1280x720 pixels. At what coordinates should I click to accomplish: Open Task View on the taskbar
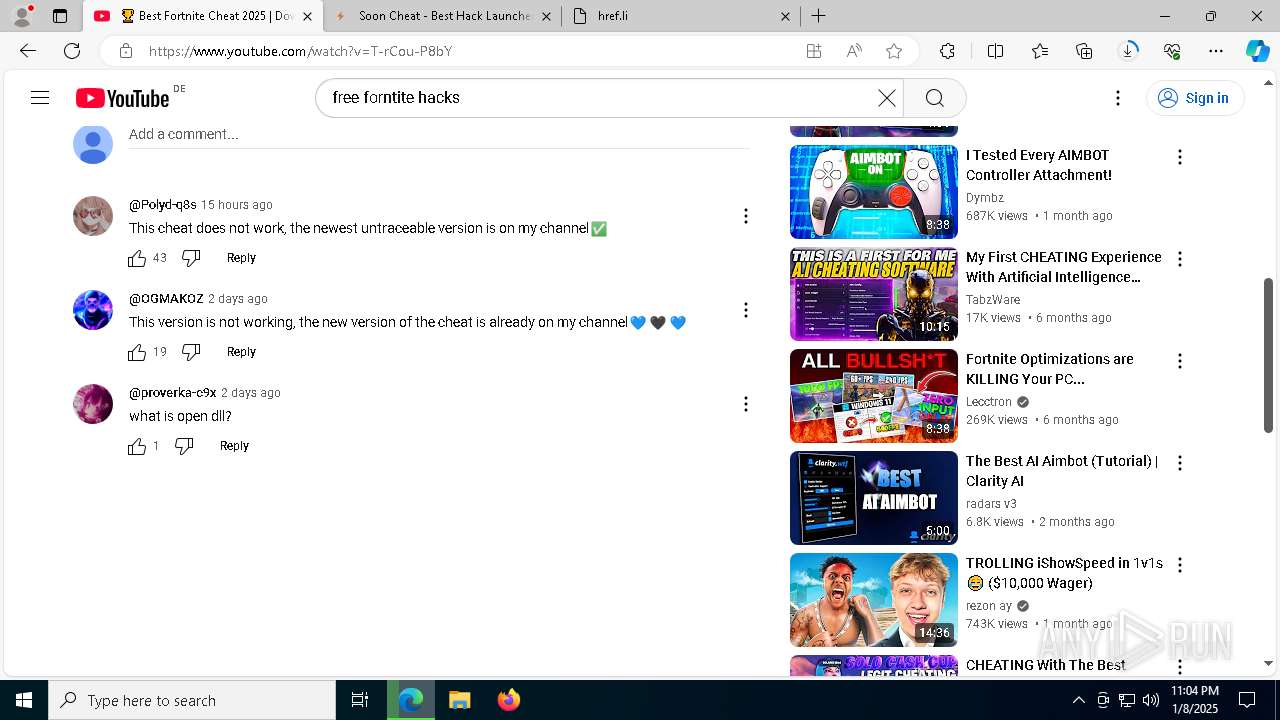tap(360, 700)
